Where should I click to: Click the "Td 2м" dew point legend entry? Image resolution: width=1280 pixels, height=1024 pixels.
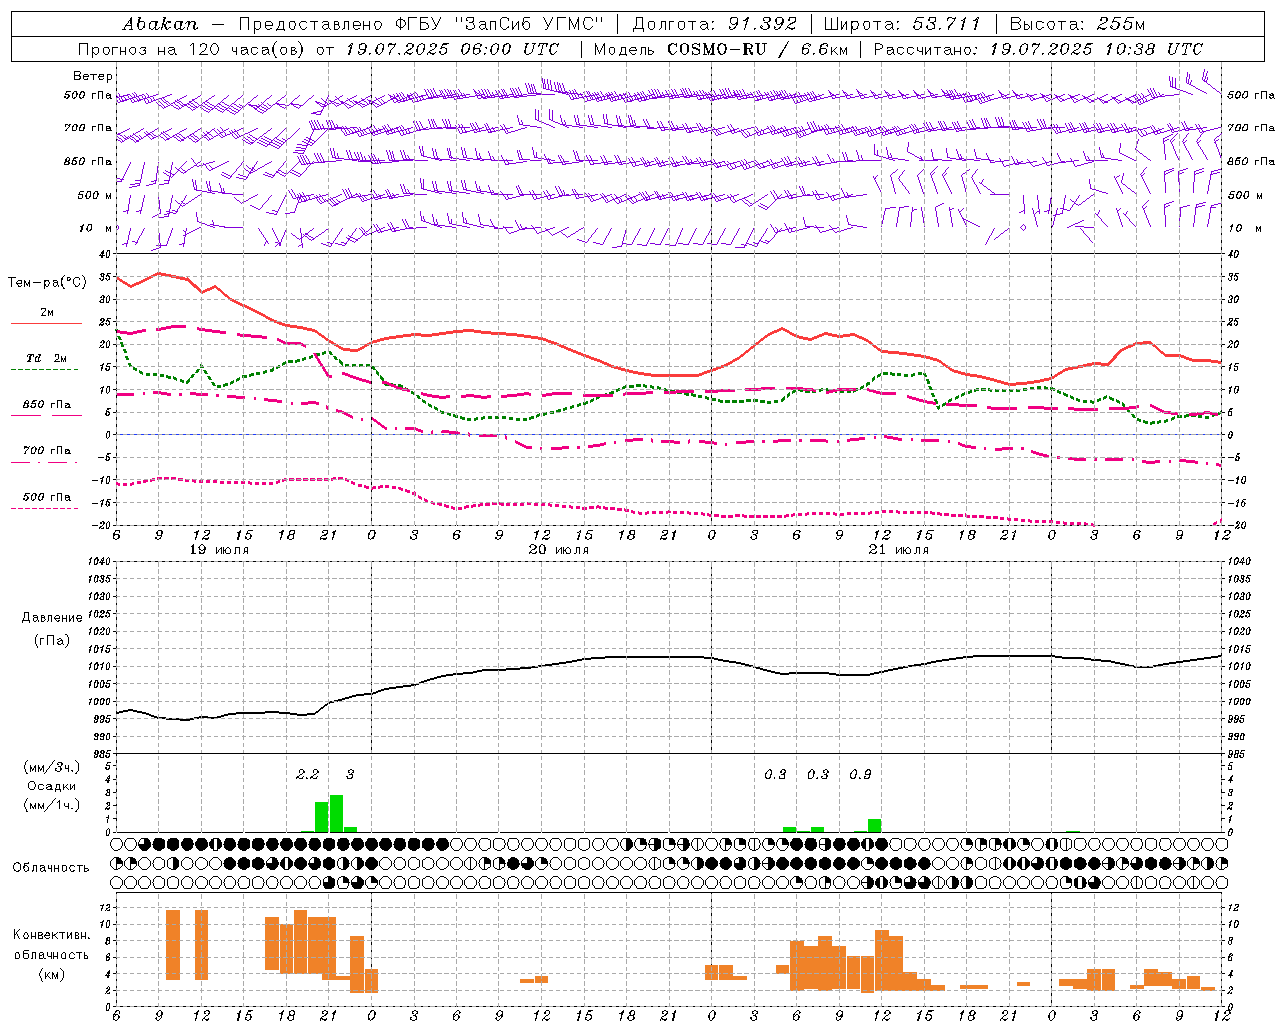(46, 358)
